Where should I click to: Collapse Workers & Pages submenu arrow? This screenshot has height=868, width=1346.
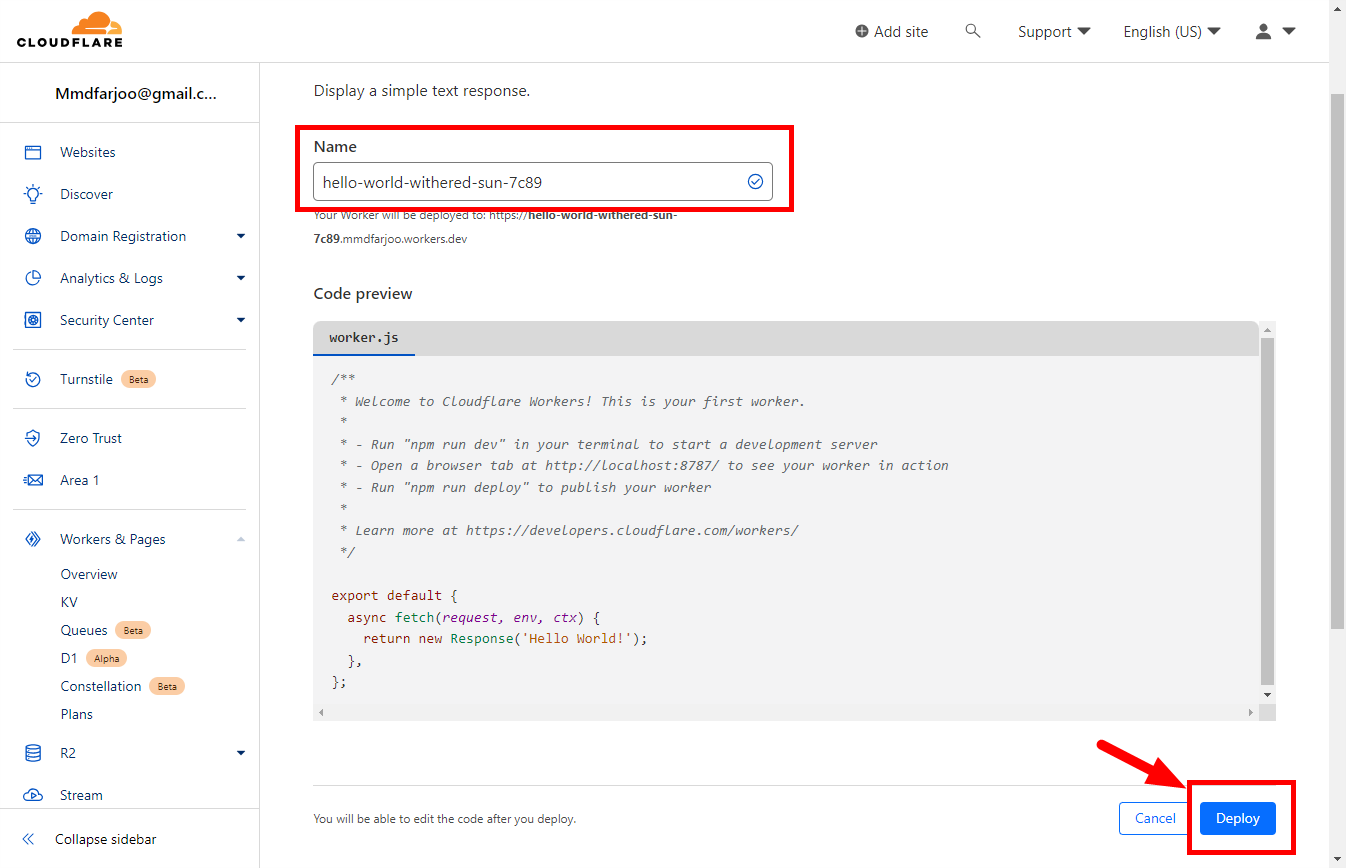241,539
